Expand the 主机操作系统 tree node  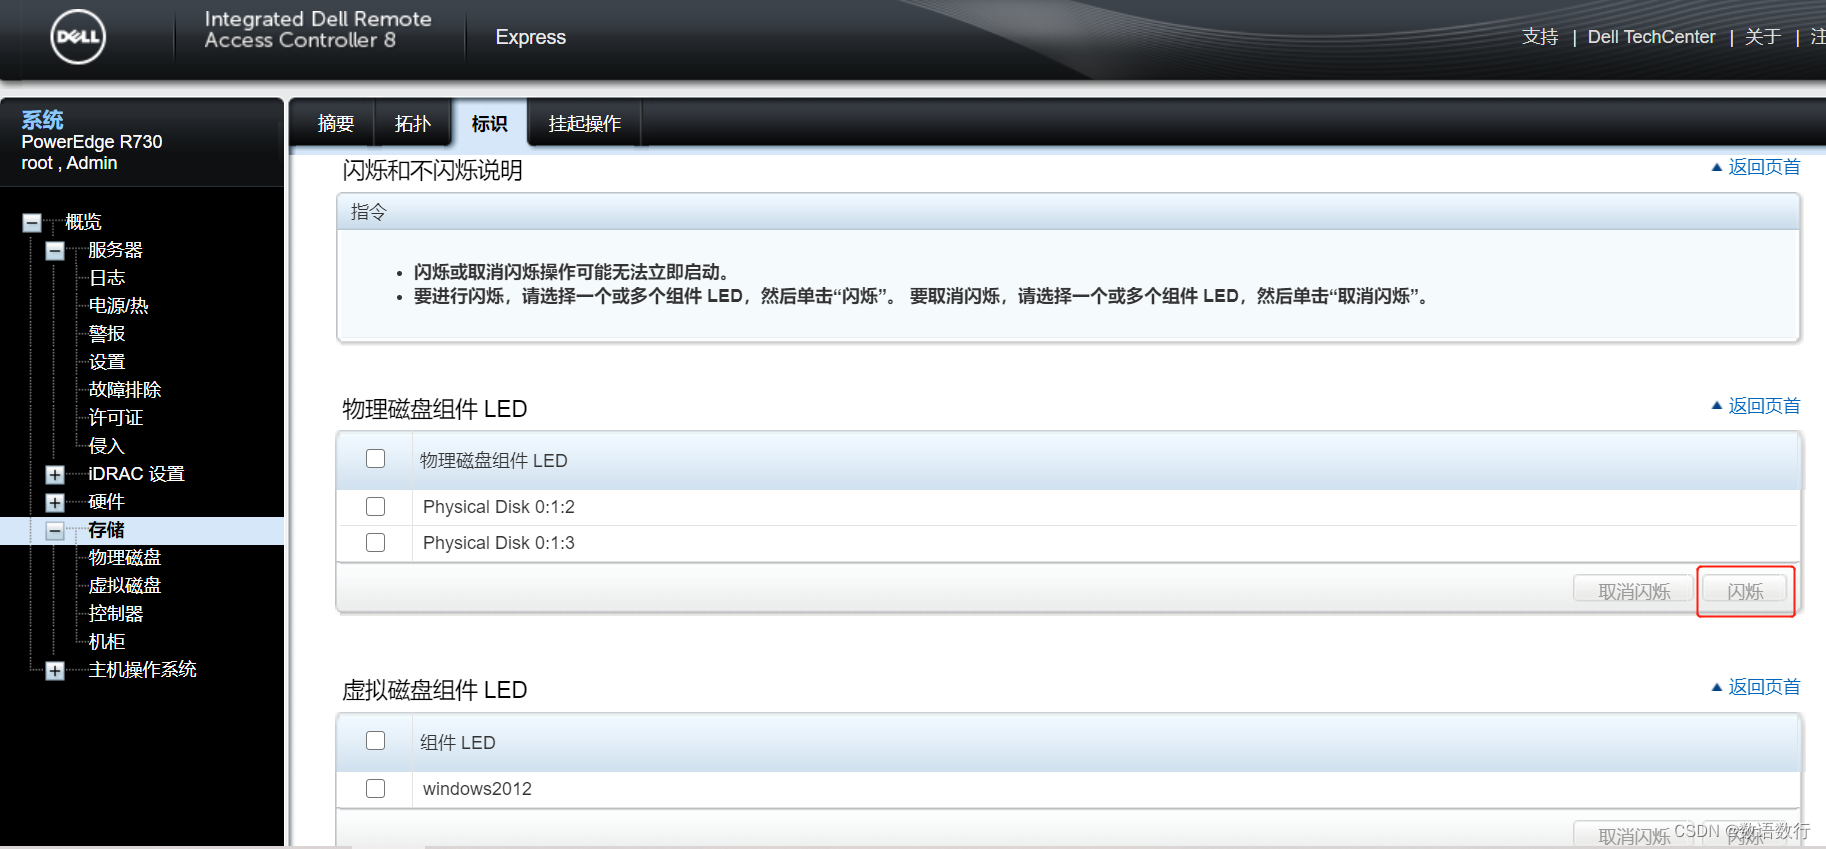point(55,671)
